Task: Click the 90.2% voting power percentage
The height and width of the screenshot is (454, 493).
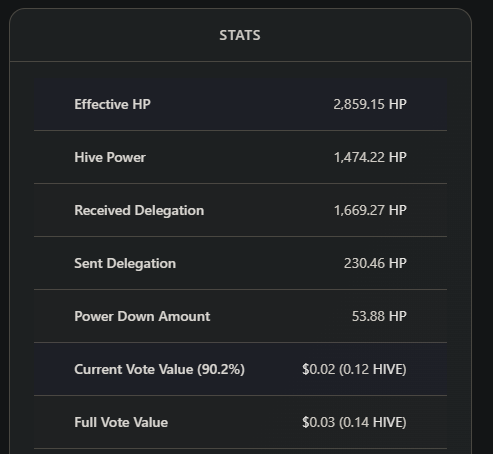Action: point(221,369)
